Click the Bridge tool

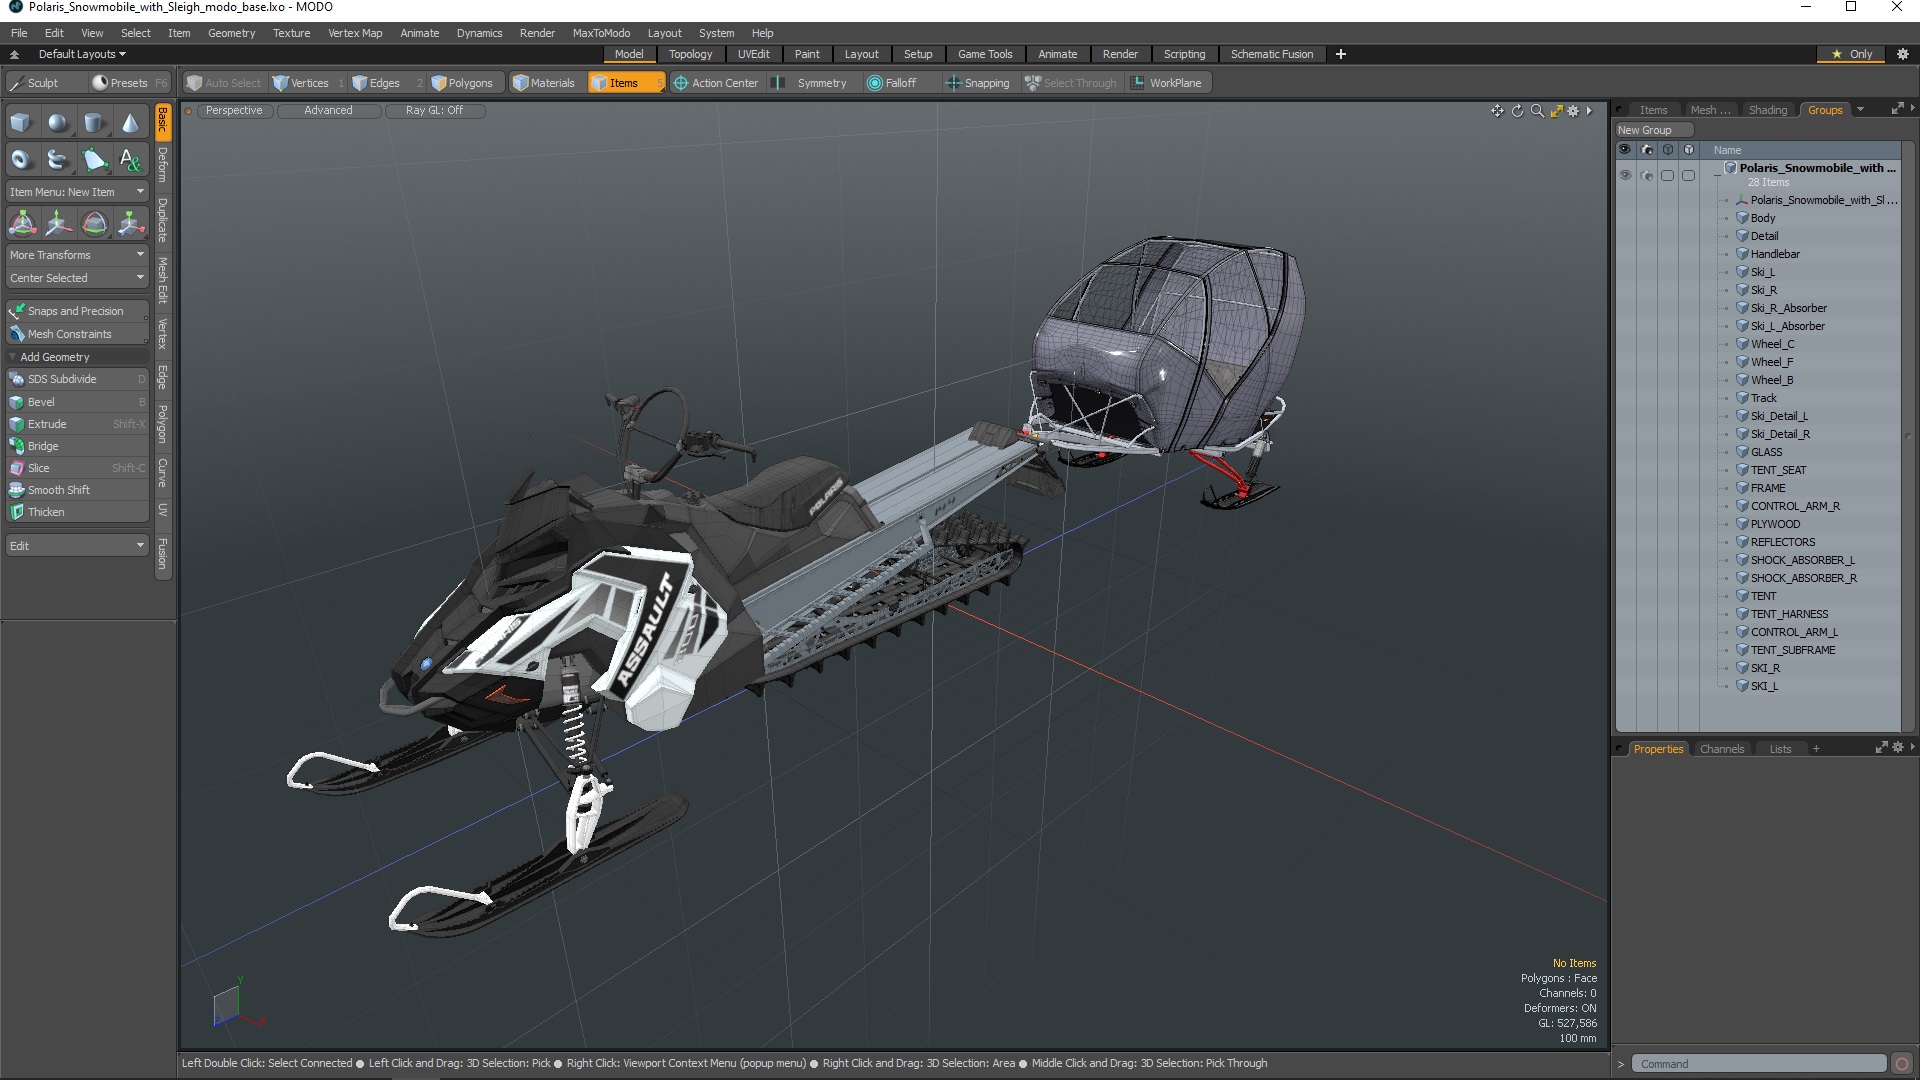coord(77,446)
